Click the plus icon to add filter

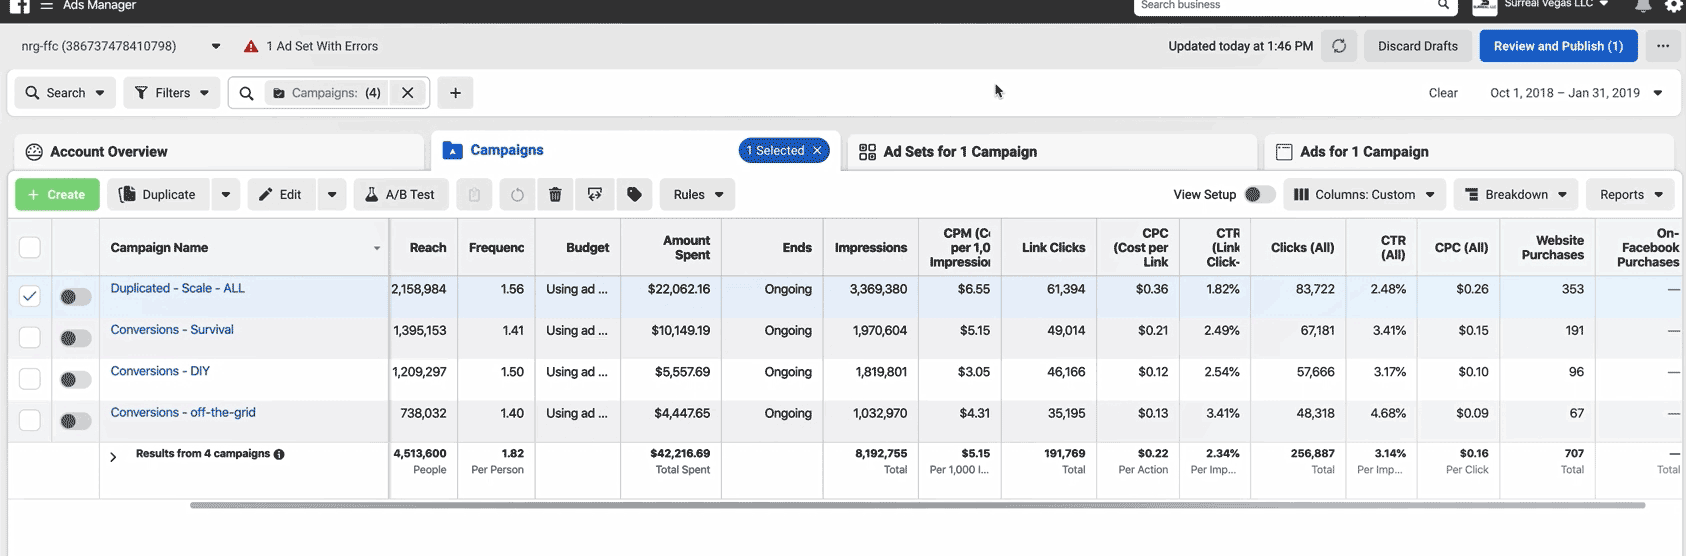(x=455, y=93)
